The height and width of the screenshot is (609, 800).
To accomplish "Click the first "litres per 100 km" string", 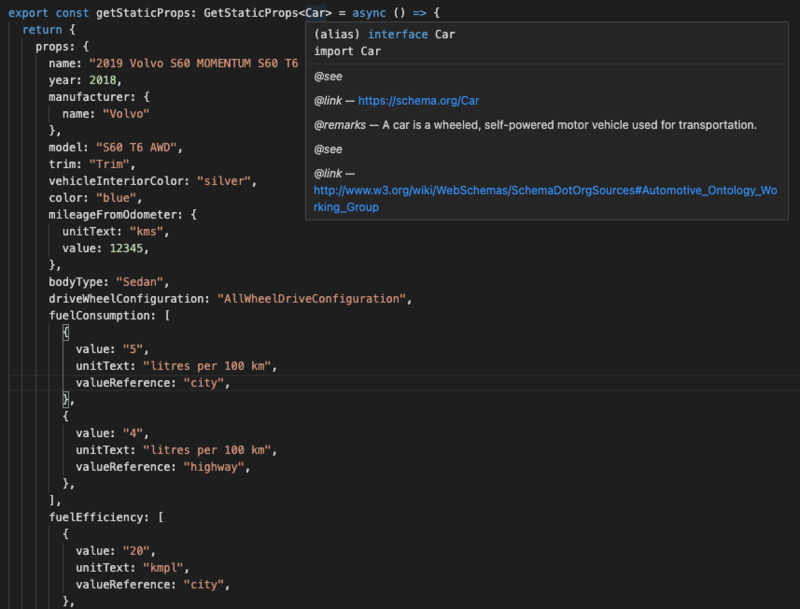I will [x=207, y=366].
